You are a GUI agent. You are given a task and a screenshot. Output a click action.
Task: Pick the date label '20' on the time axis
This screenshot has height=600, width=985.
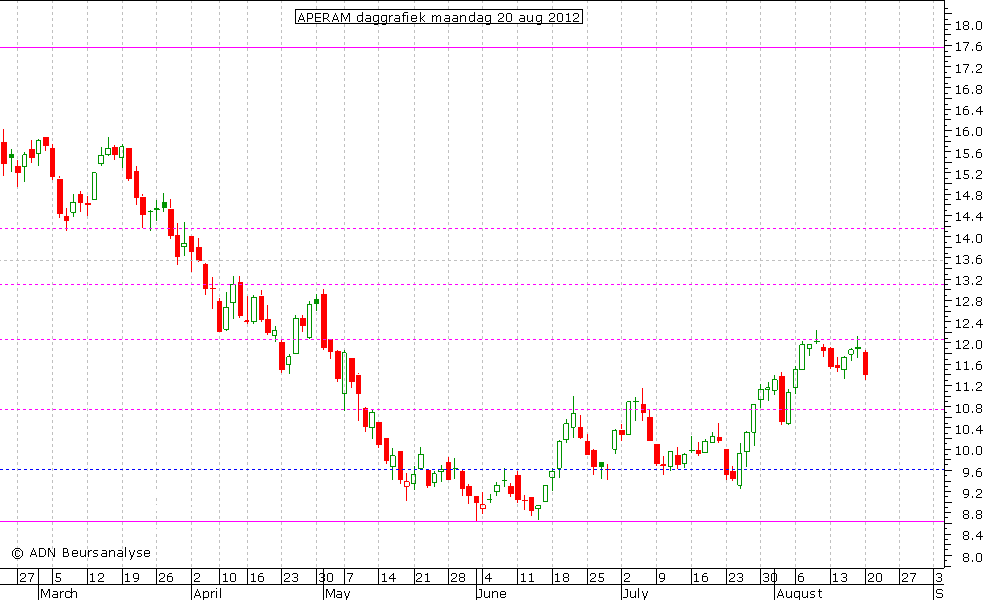(874, 577)
